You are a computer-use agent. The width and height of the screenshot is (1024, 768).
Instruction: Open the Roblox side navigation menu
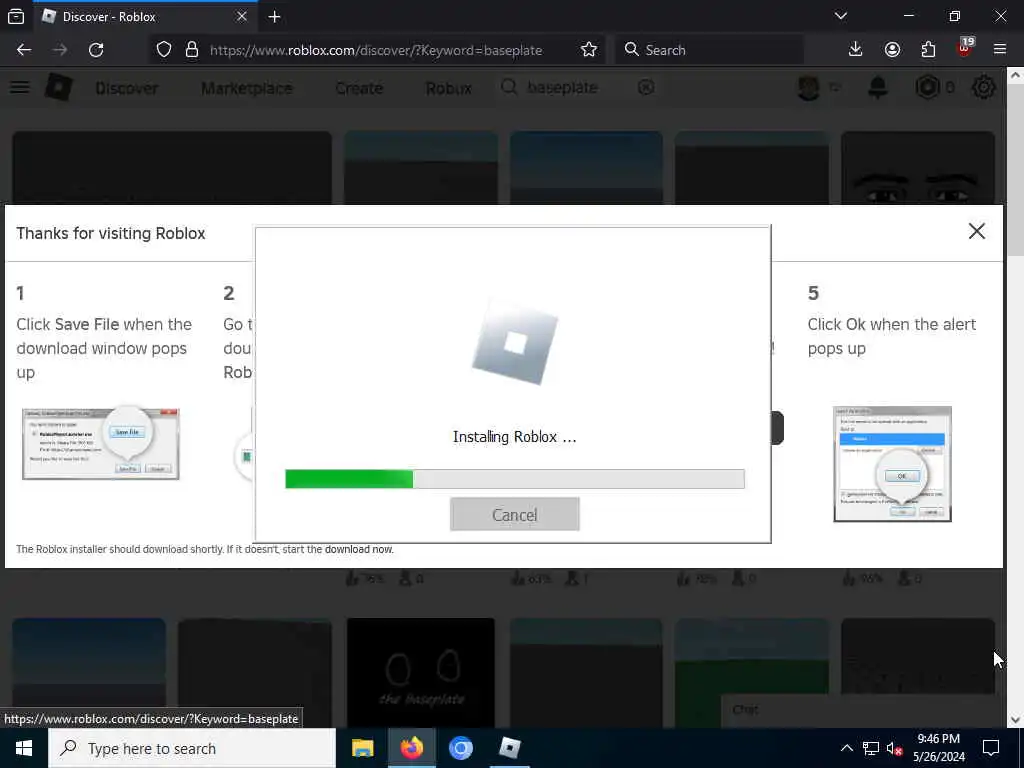tap(20, 87)
